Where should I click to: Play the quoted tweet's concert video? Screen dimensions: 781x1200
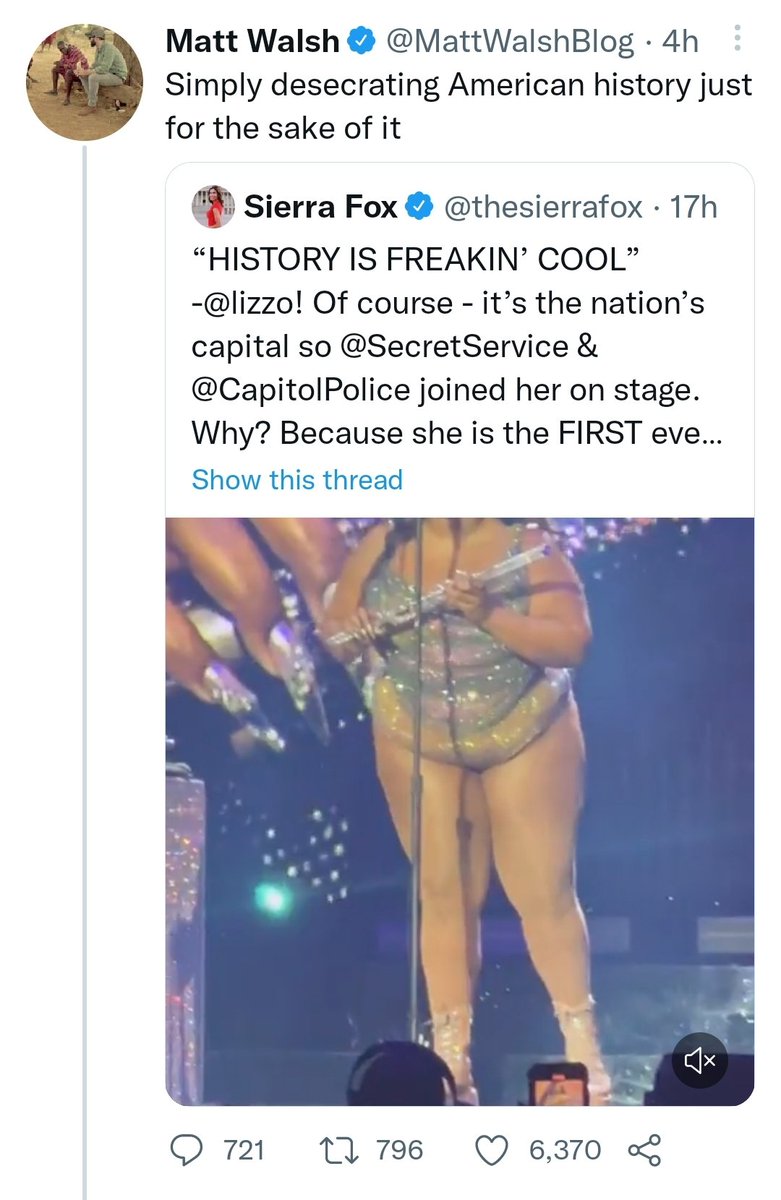[460, 811]
